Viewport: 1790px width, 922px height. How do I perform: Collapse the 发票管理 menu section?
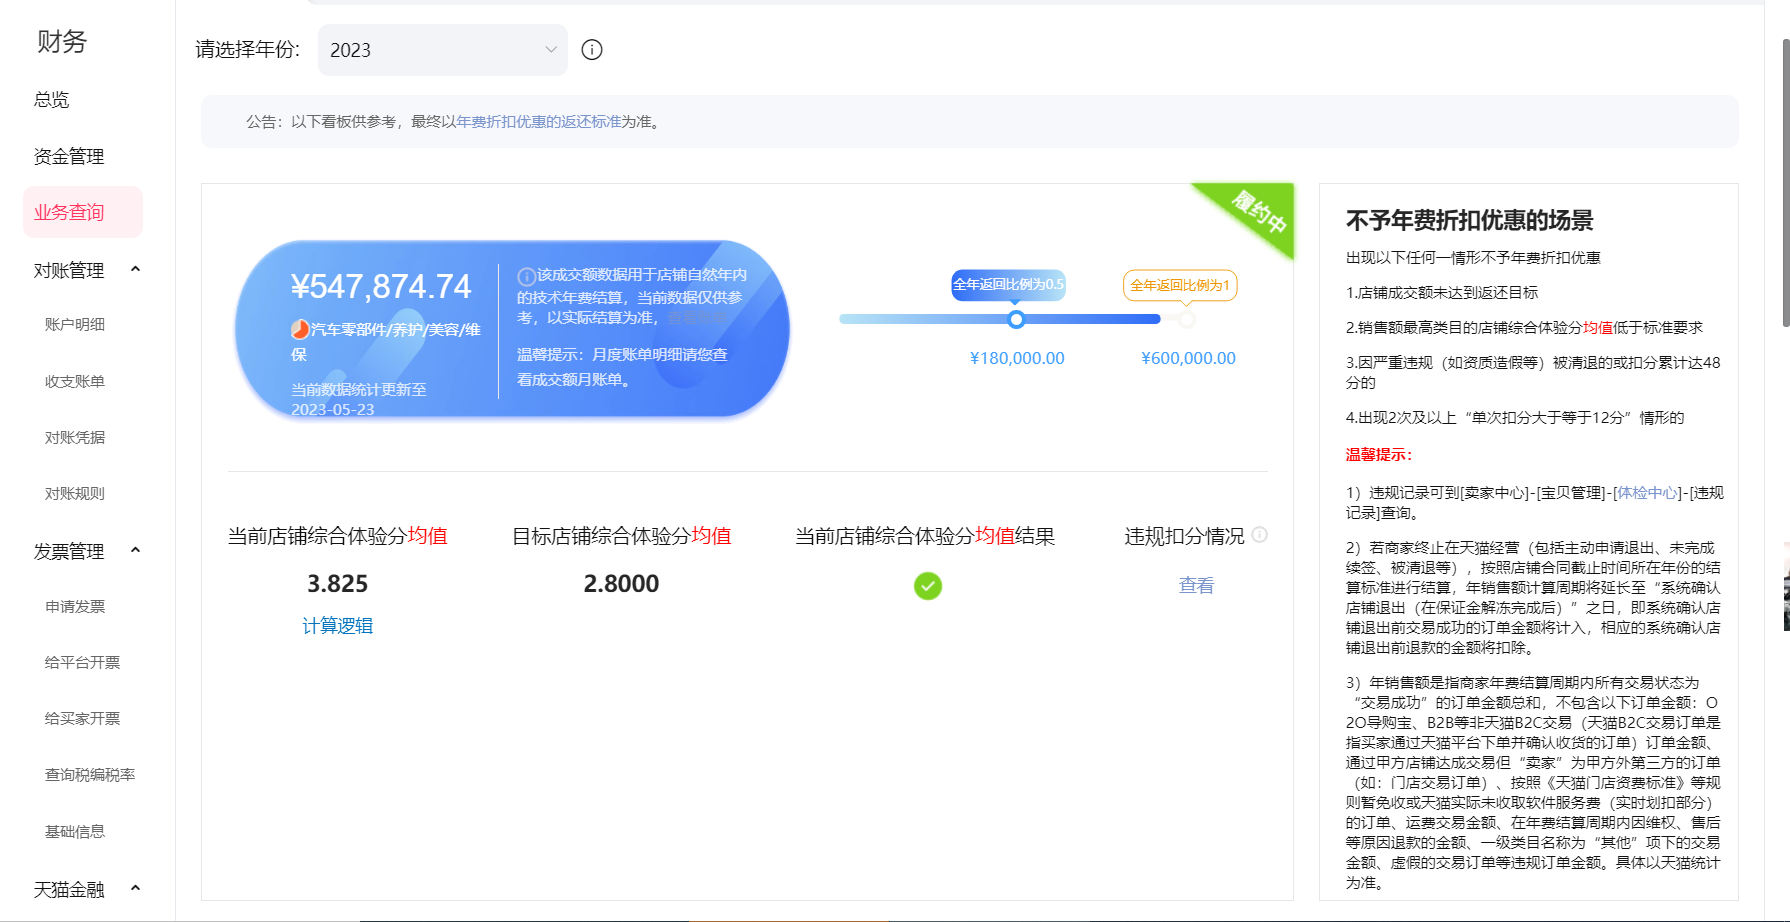(x=135, y=550)
